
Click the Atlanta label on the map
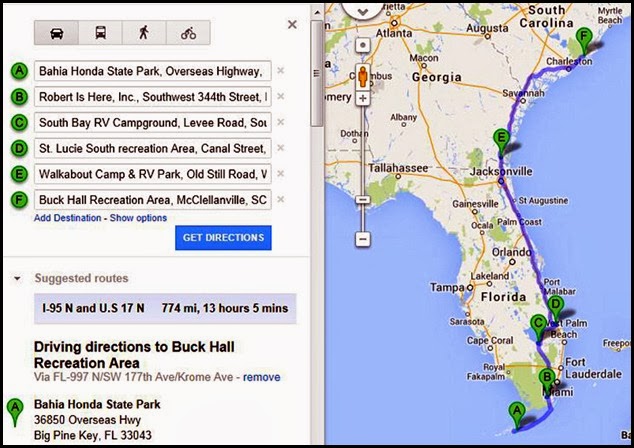pos(394,33)
